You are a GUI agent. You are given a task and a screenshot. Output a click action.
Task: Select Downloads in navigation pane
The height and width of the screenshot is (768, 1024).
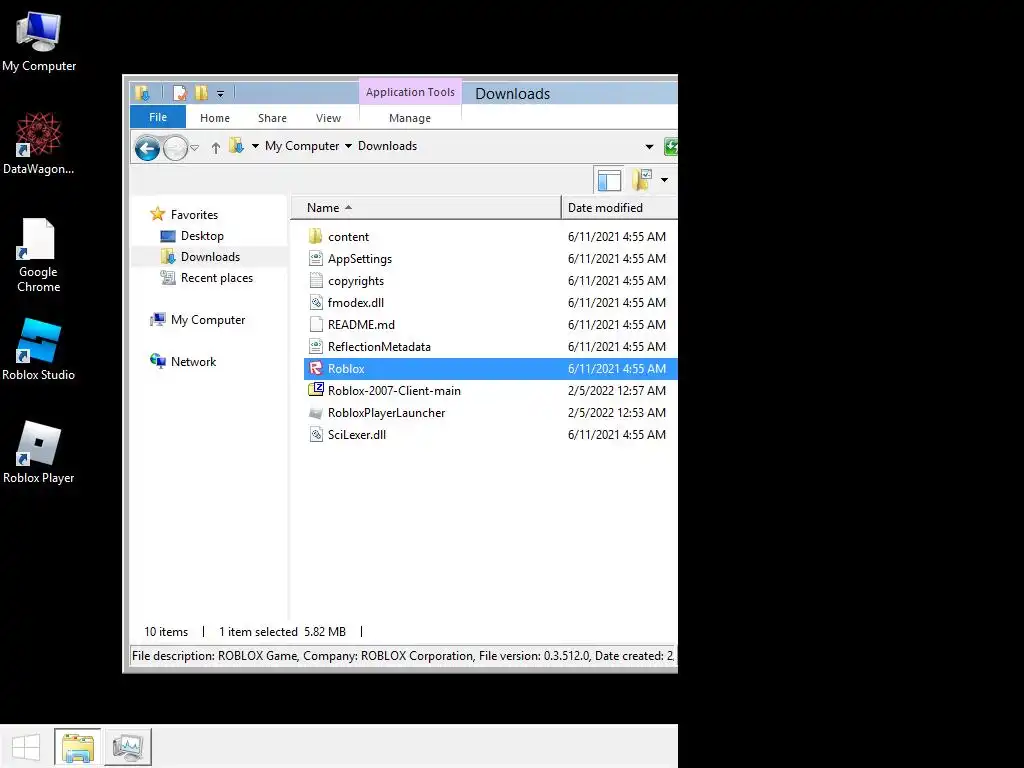(210, 257)
